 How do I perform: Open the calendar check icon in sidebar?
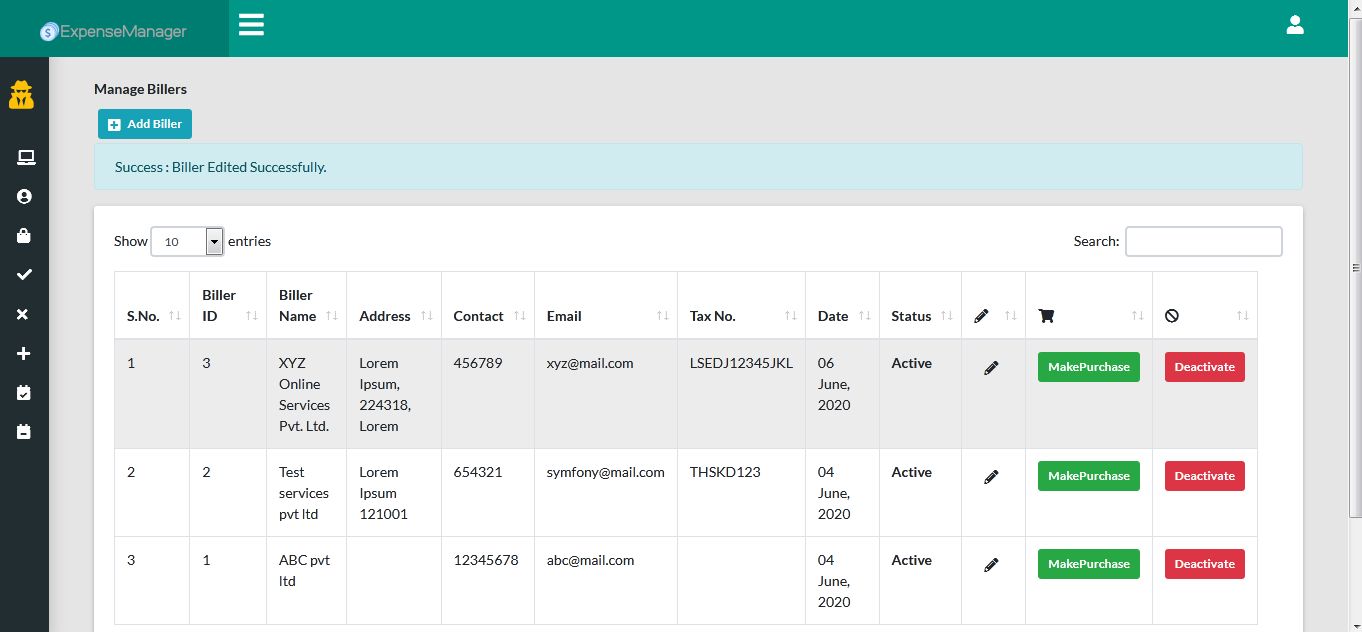click(x=25, y=393)
